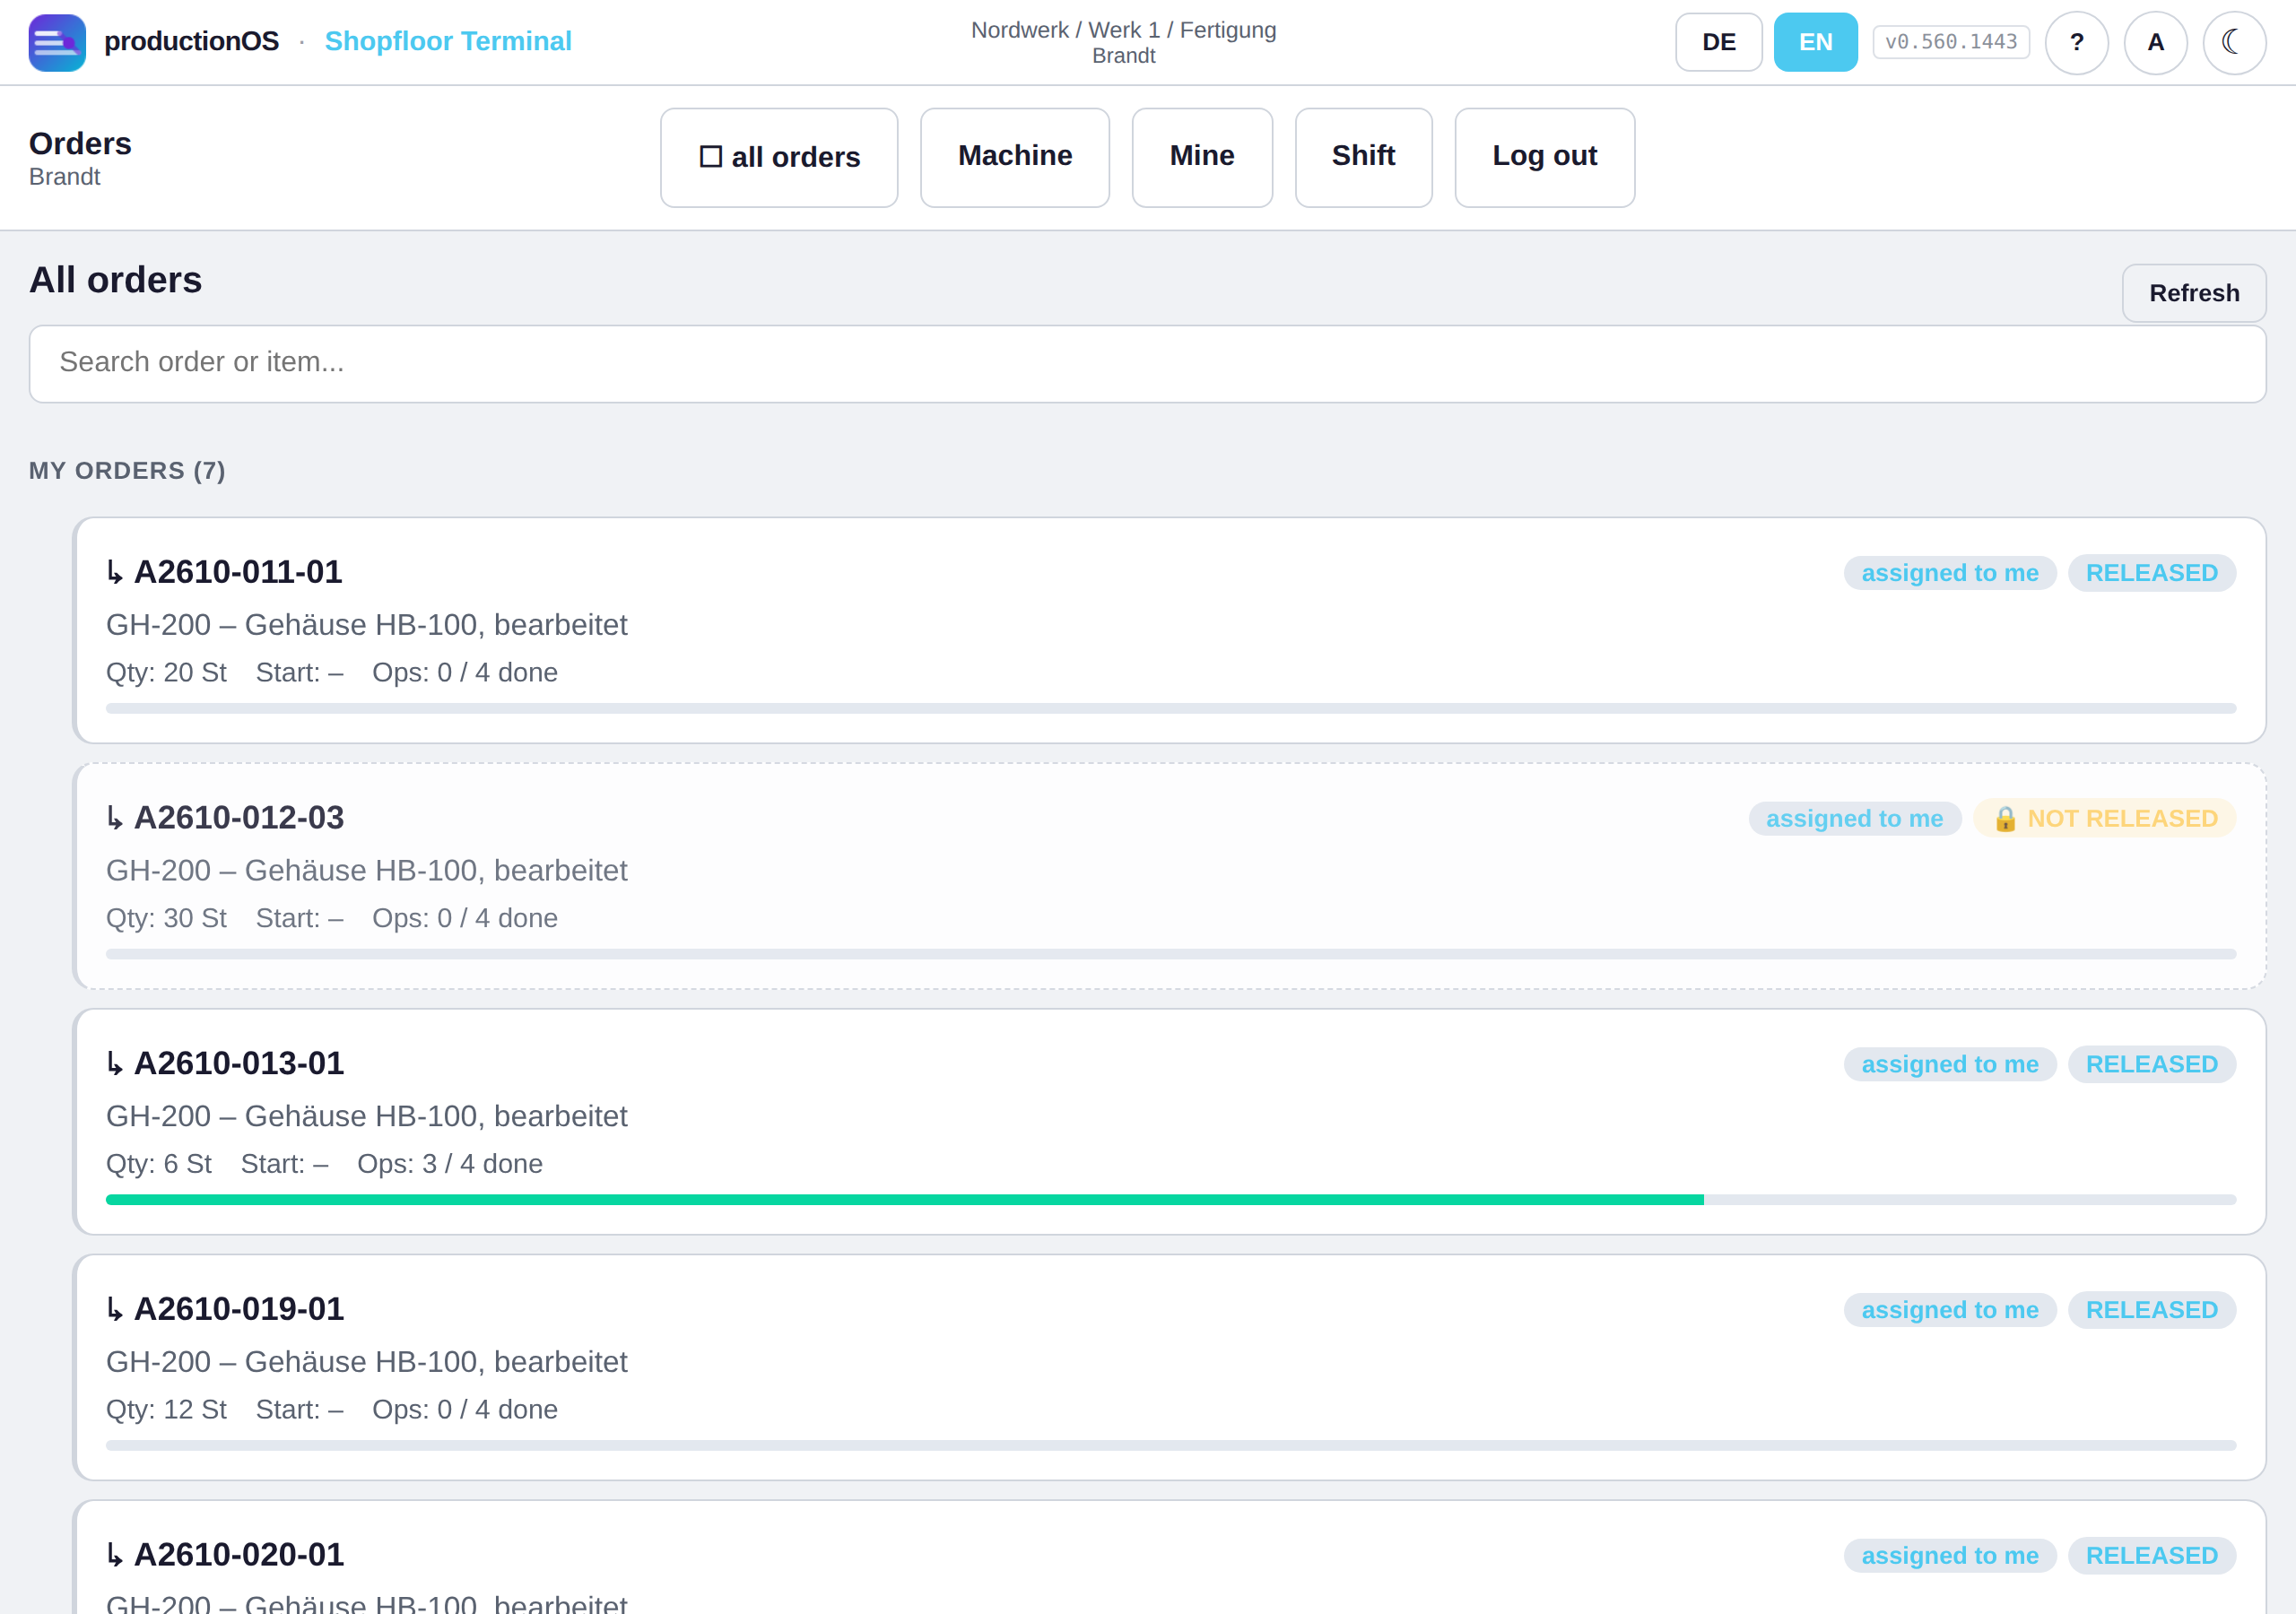Viewport: 2296px width, 1614px height.
Task: Toggle dark mode moon icon
Action: [x=2233, y=42]
